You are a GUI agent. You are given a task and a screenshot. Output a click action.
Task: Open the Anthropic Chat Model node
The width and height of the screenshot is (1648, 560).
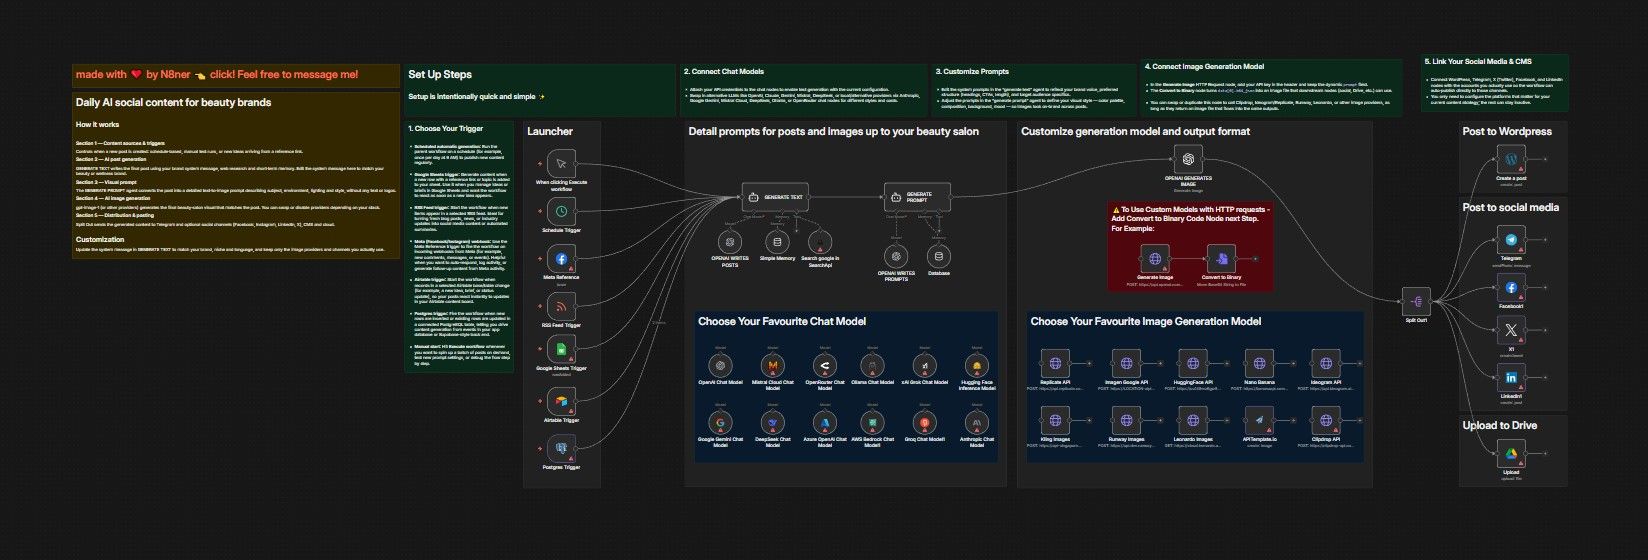[x=977, y=422]
